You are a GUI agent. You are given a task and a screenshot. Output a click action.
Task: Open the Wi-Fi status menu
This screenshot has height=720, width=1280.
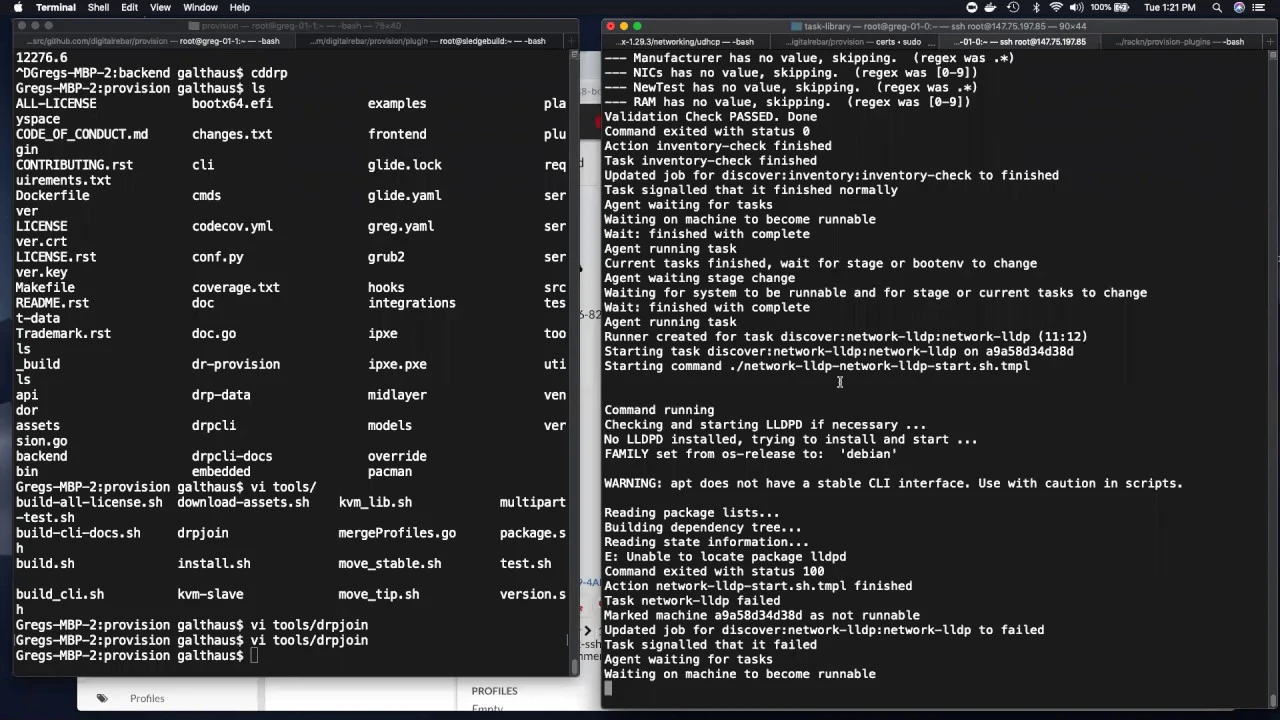pyautogui.click(x=1055, y=7)
